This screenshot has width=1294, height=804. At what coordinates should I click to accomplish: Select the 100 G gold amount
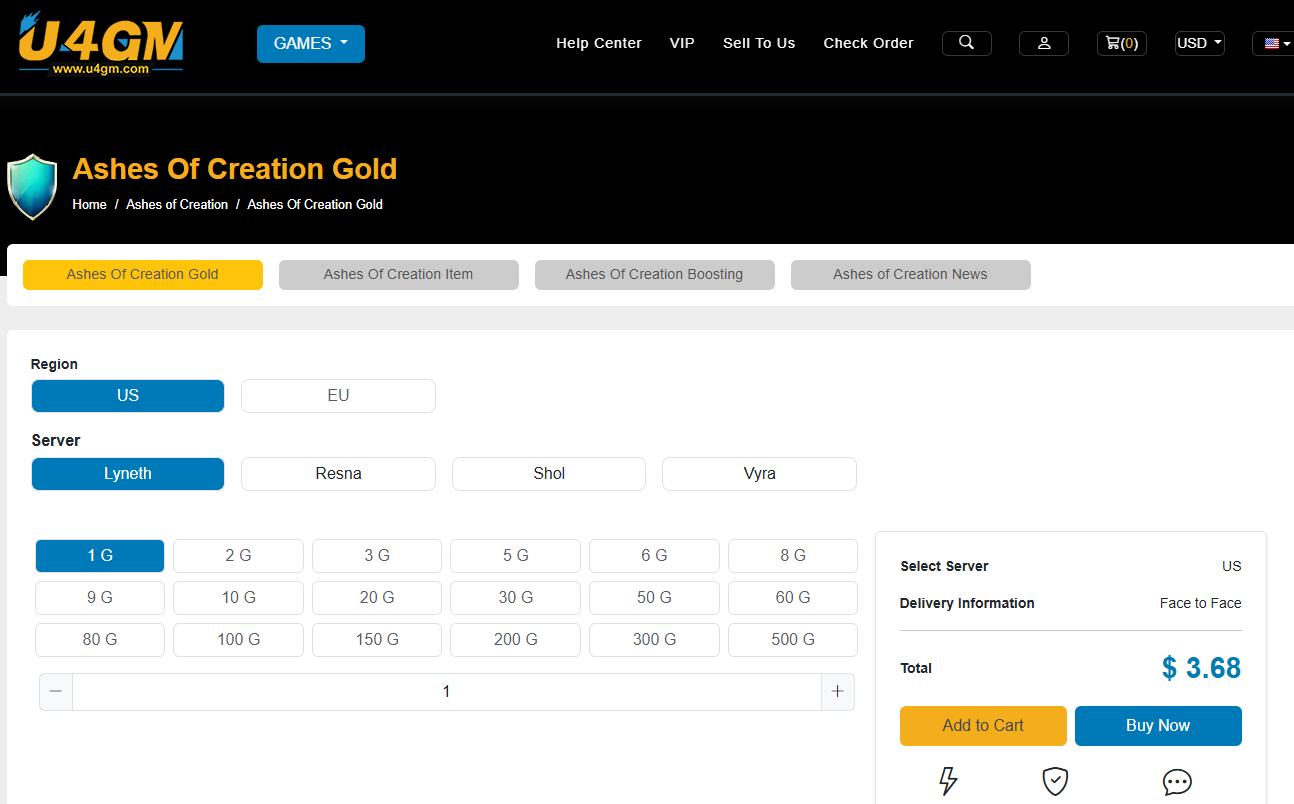click(x=238, y=640)
